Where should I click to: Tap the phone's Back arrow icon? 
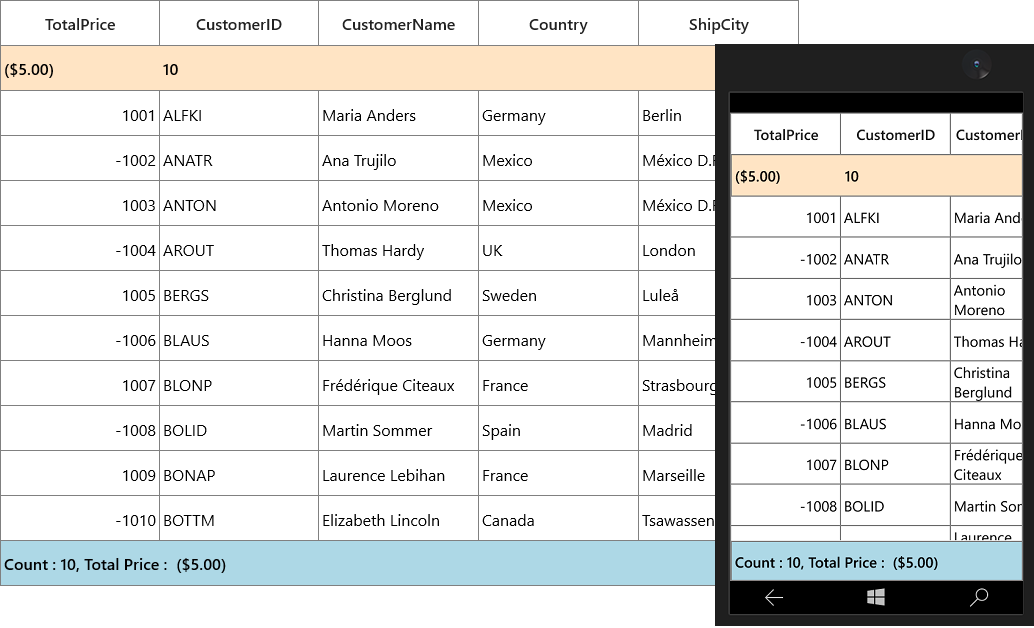coord(774,598)
